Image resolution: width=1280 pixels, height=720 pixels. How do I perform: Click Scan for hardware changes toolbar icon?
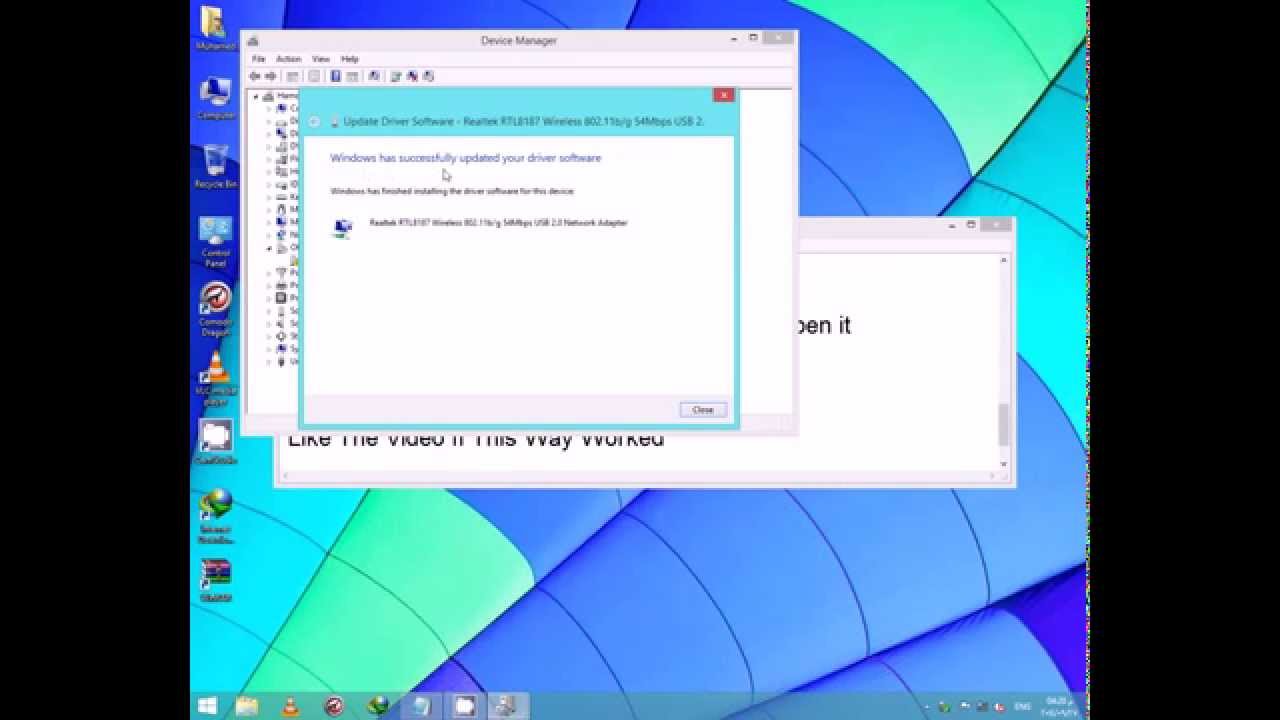click(374, 76)
